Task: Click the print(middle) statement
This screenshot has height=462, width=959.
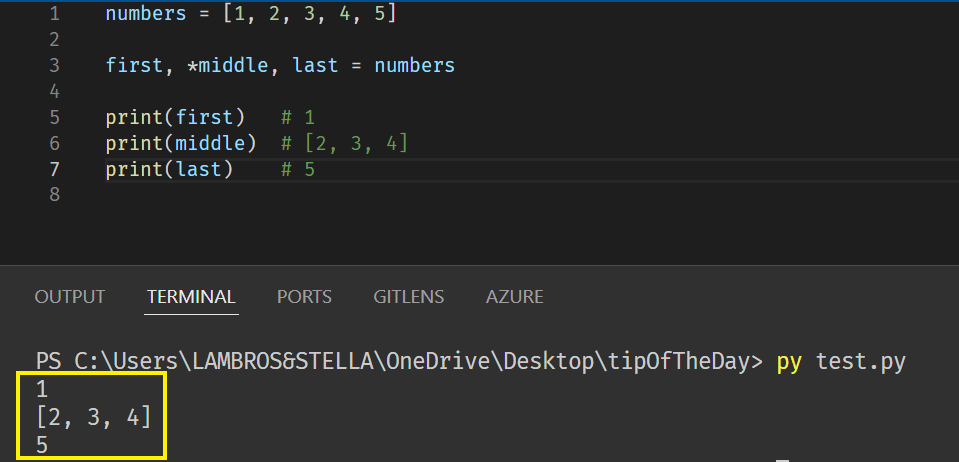Action: [x=181, y=144]
